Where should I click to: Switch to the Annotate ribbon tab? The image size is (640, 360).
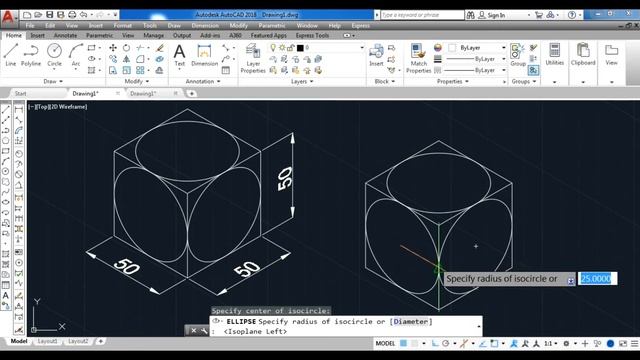tap(65, 36)
